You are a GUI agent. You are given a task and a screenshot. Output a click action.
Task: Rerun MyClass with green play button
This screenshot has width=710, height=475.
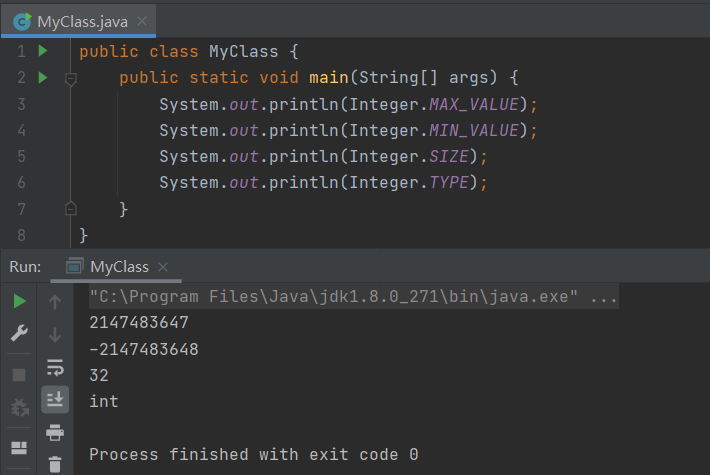(19, 301)
